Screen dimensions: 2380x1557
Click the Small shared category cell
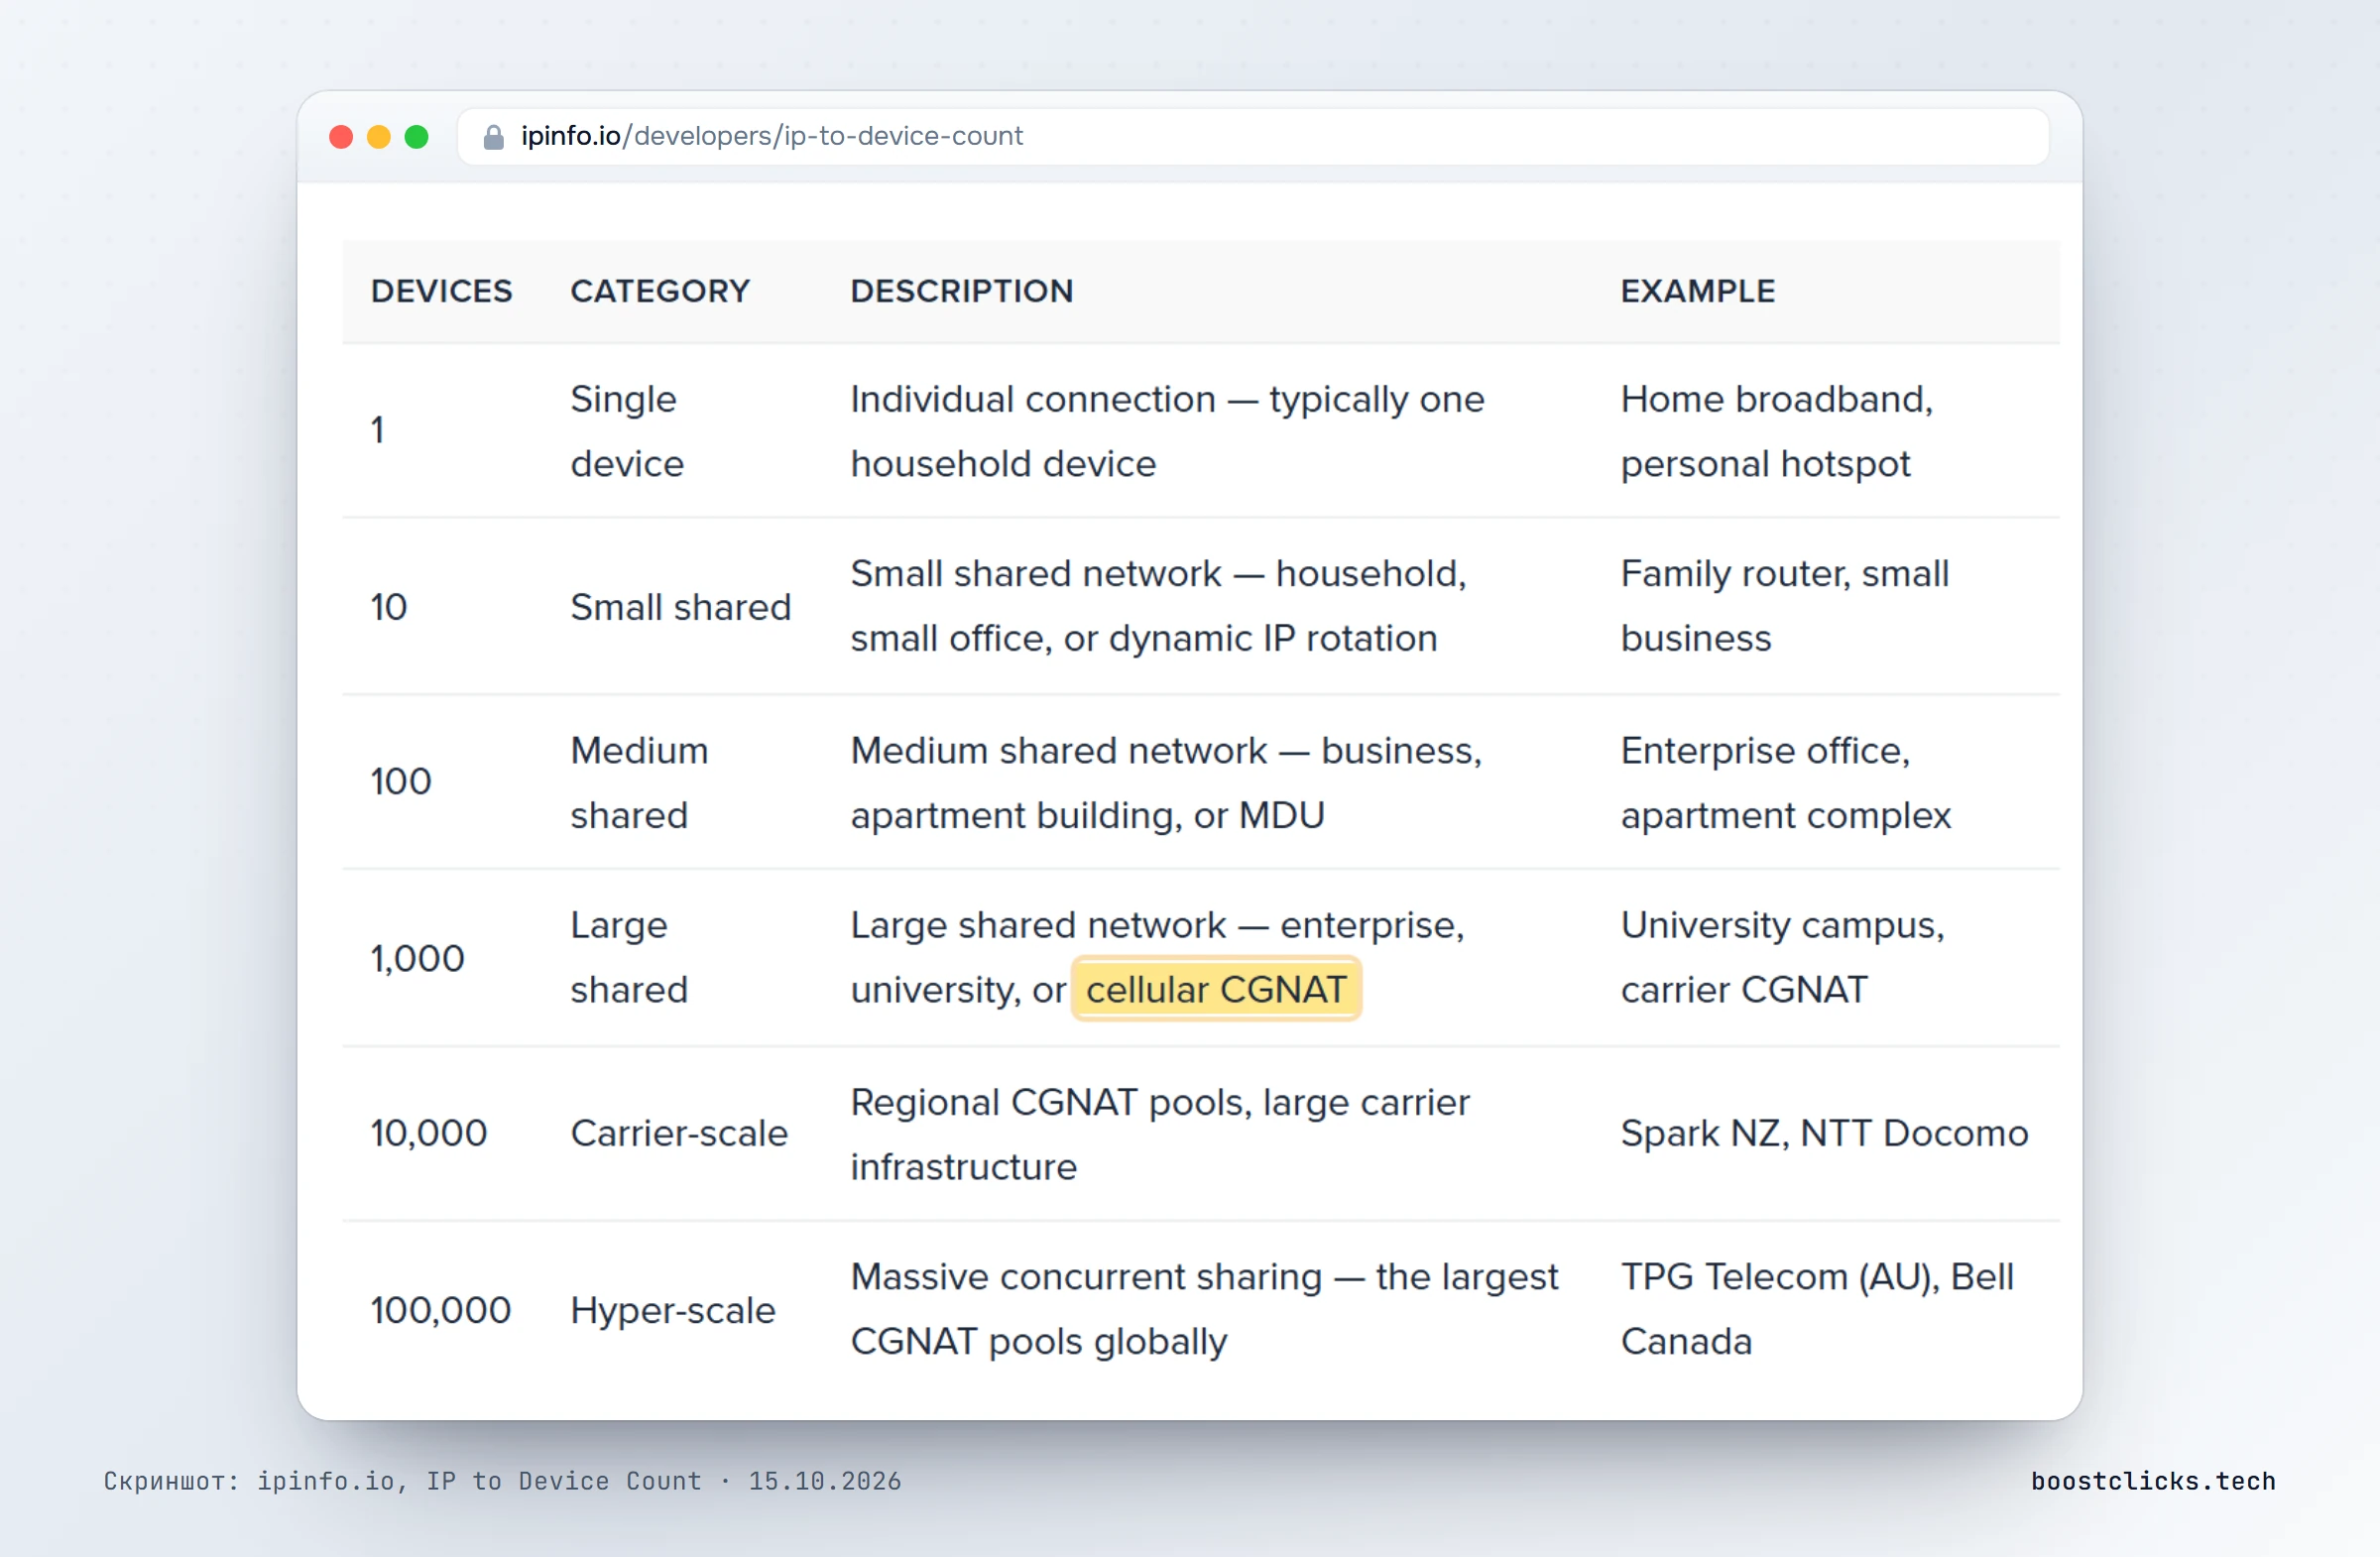(x=681, y=607)
